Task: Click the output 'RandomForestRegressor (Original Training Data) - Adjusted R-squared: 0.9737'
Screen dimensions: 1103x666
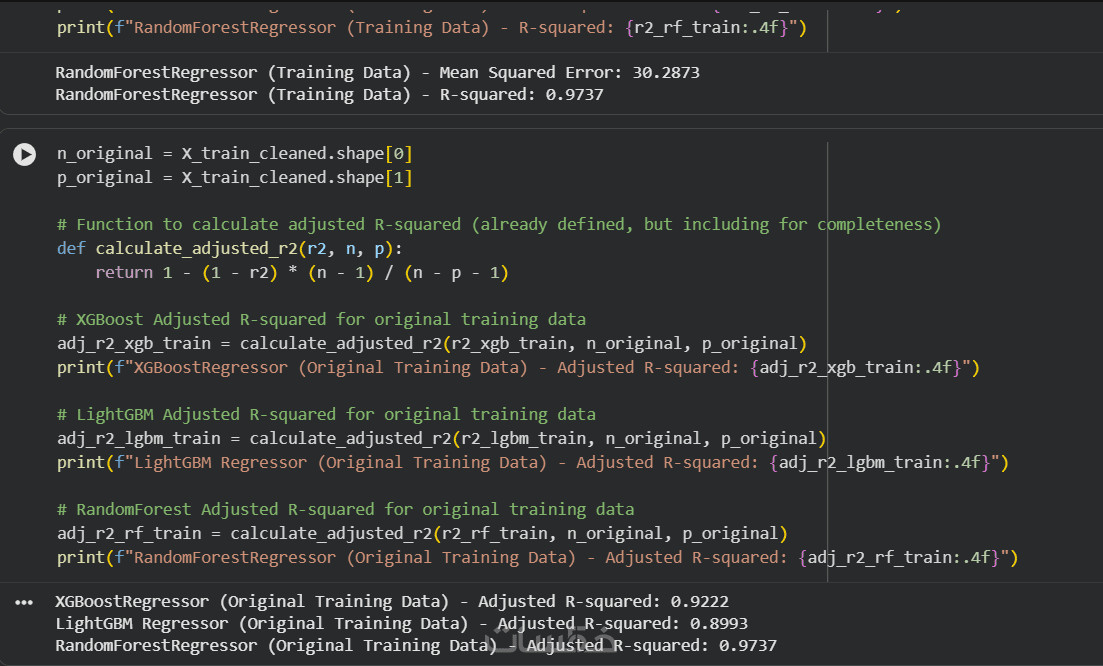Action: tap(416, 646)
